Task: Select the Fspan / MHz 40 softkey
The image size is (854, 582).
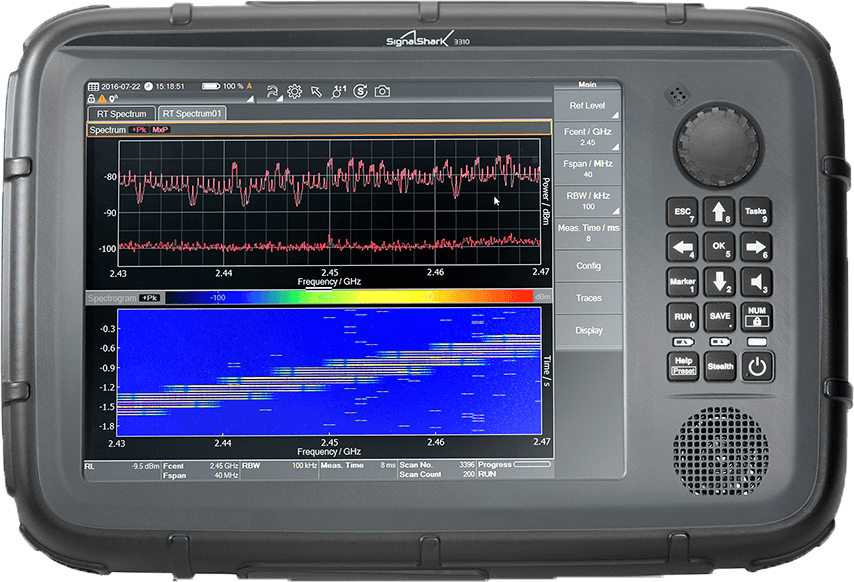Action: pos(587,169)
